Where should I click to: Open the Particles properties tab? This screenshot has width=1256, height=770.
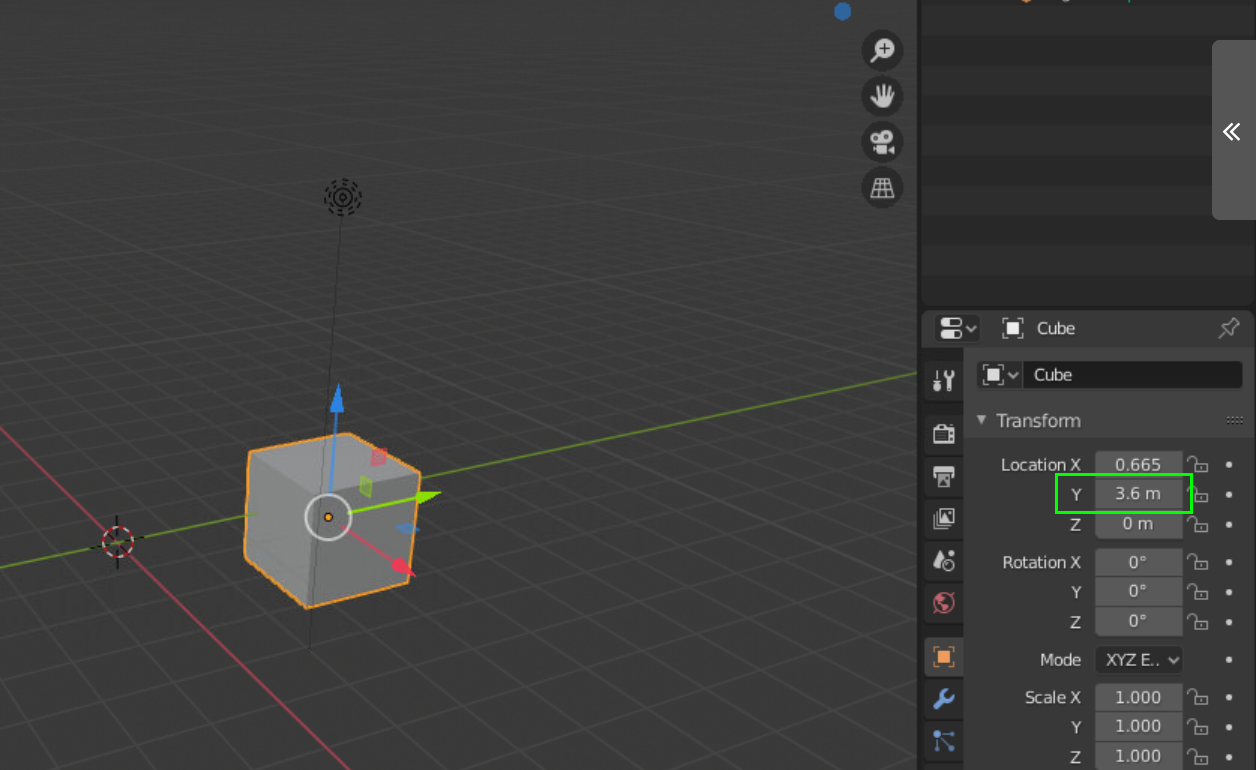tap(943, 741)
